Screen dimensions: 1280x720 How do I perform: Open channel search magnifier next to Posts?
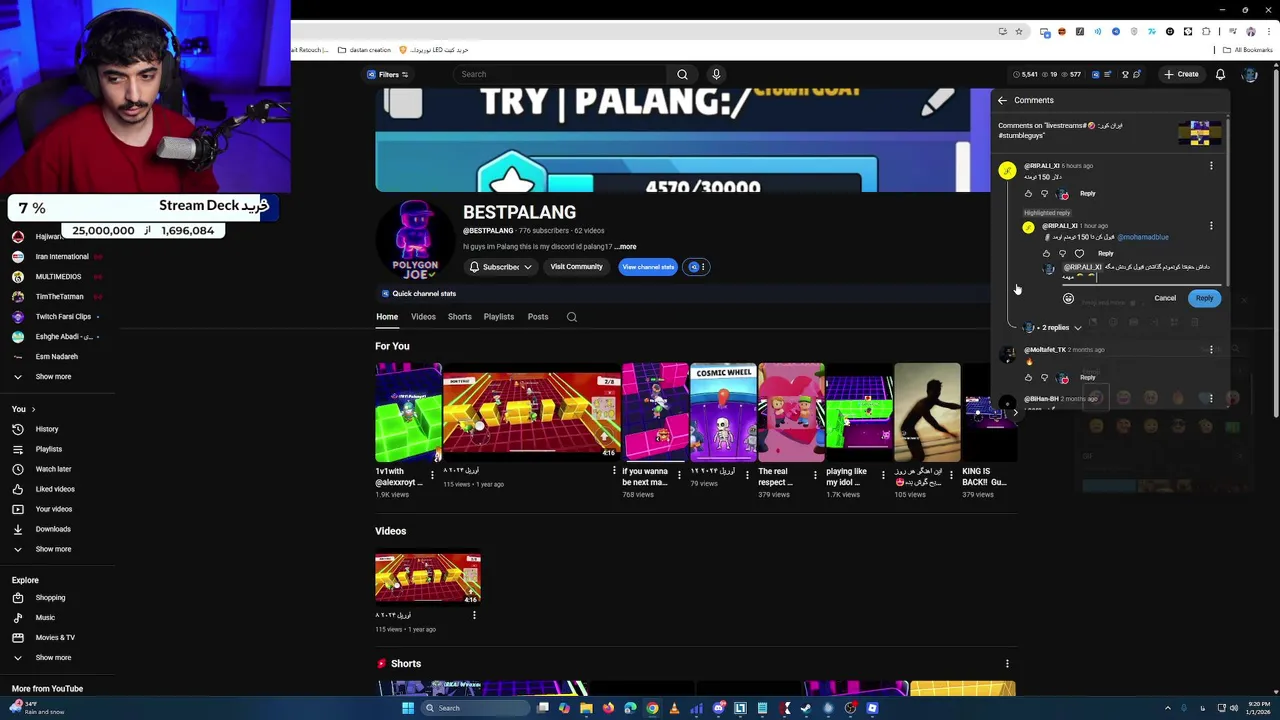572,317
